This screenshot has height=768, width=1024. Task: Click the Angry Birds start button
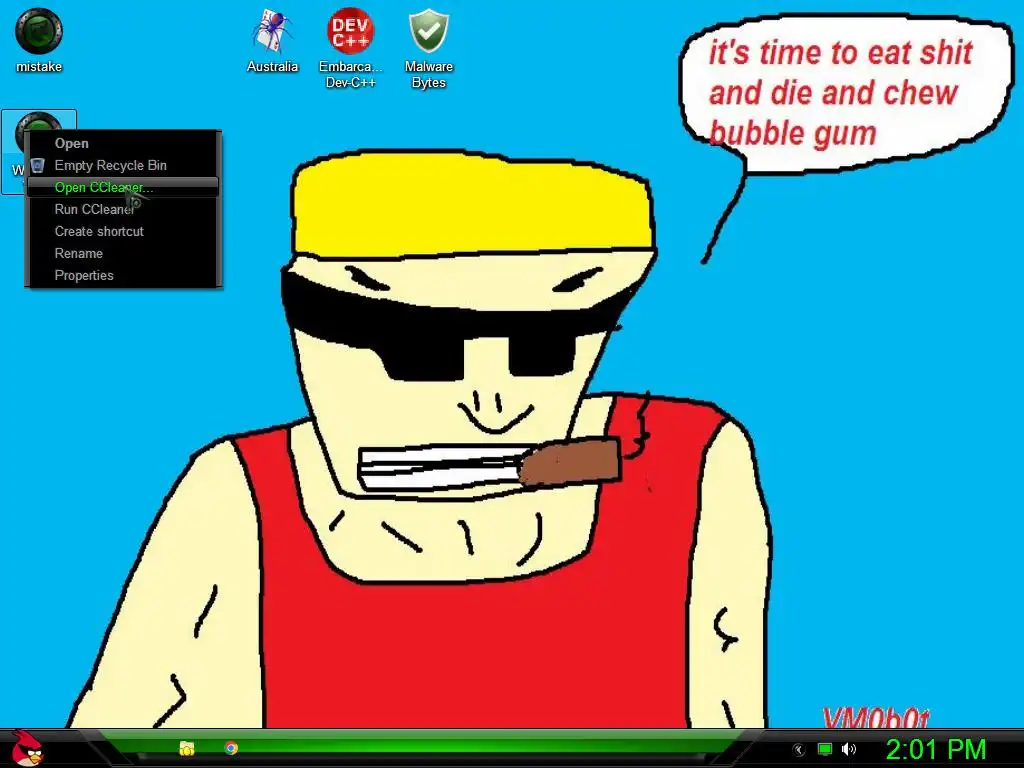[x=26, y=748]
